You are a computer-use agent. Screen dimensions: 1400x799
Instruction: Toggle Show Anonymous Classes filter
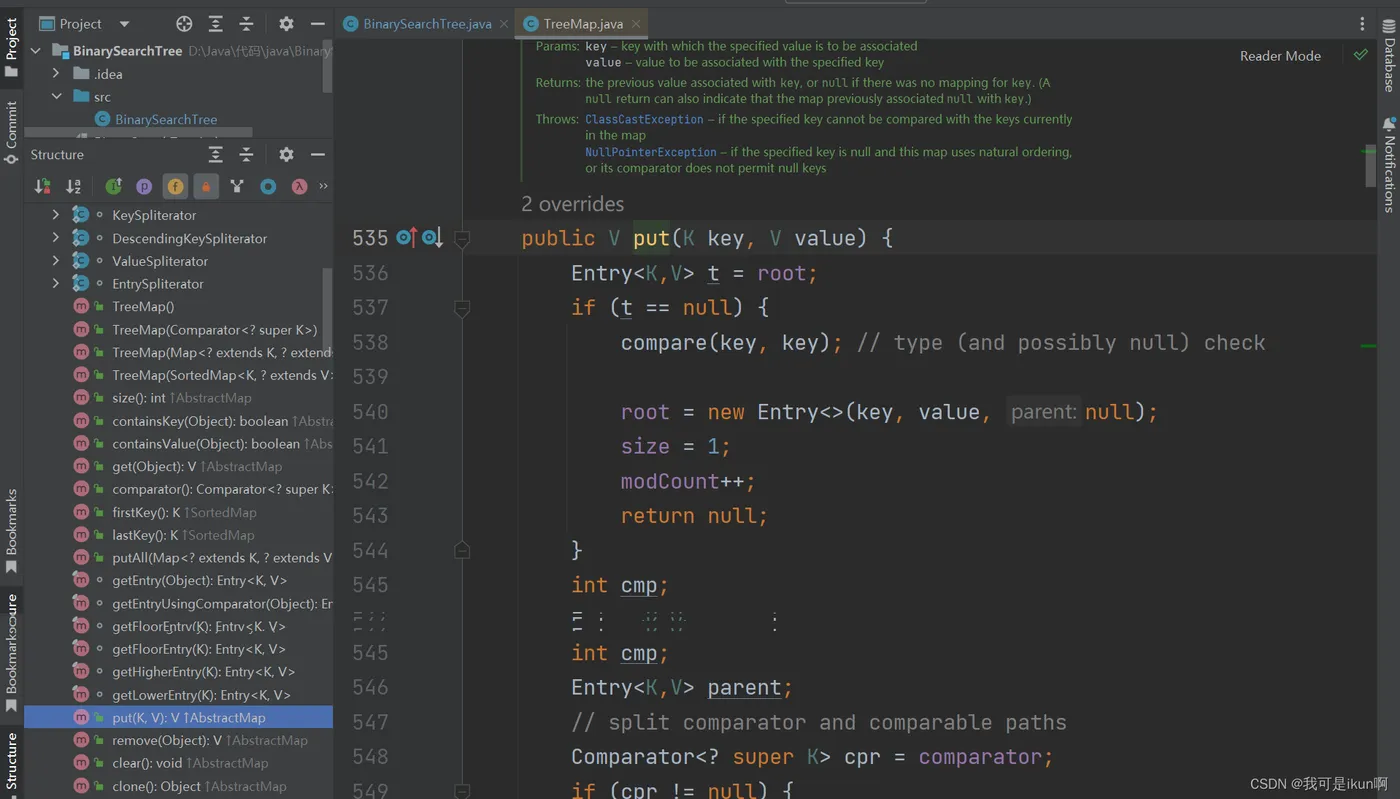click(x=268, y=186)
